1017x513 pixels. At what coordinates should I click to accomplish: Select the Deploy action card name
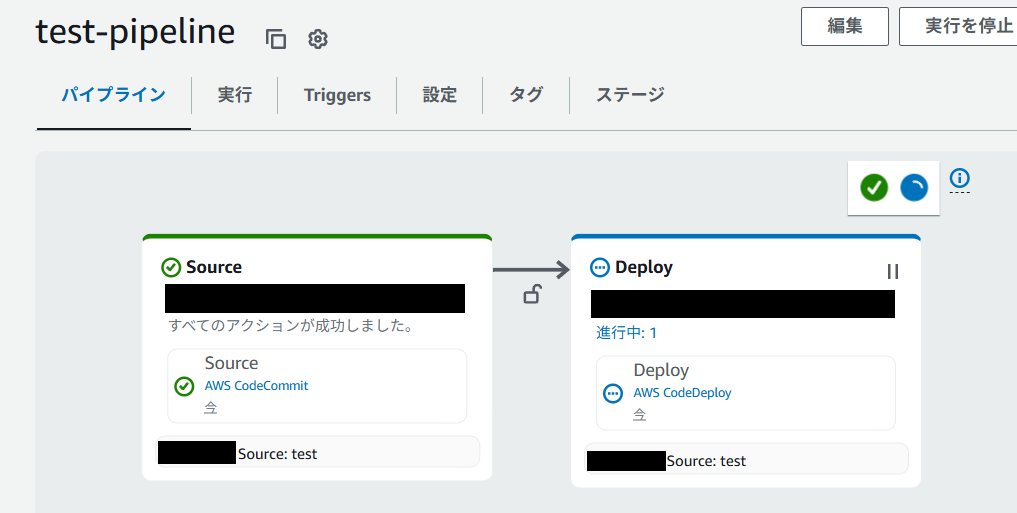[x=661, y=370]
